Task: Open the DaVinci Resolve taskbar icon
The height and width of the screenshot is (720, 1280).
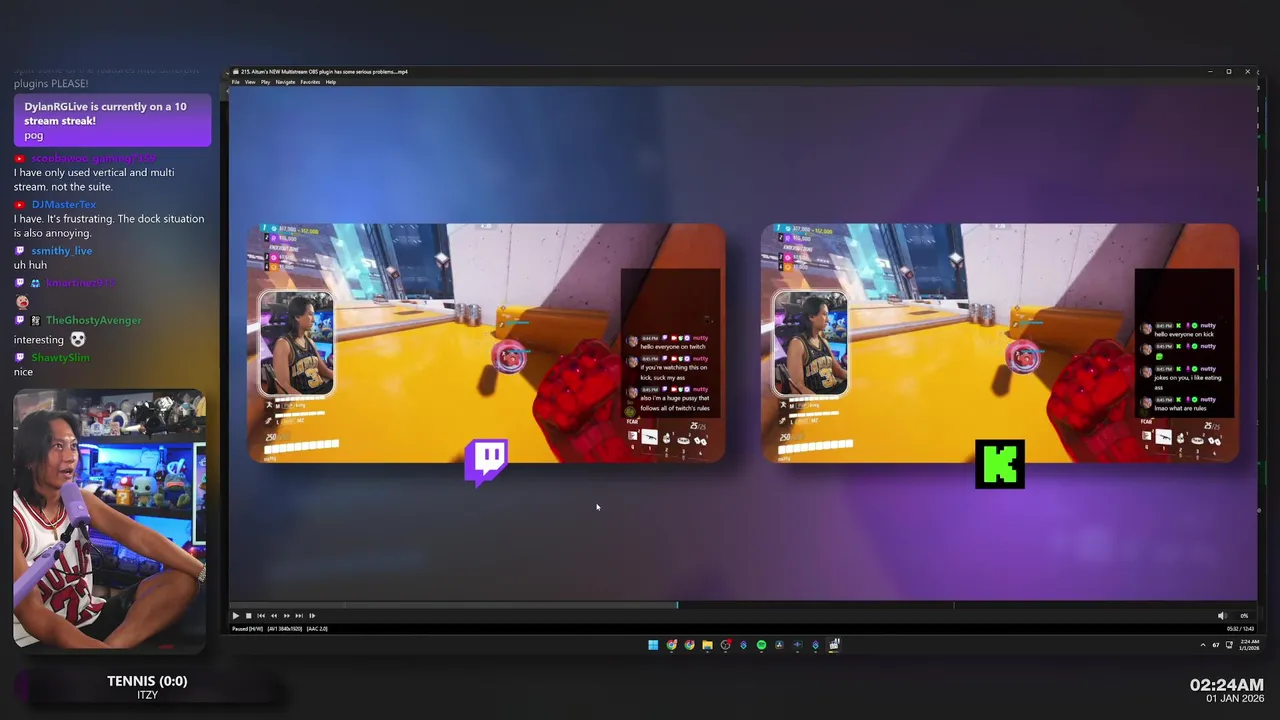Action: [x=779, y=645]
